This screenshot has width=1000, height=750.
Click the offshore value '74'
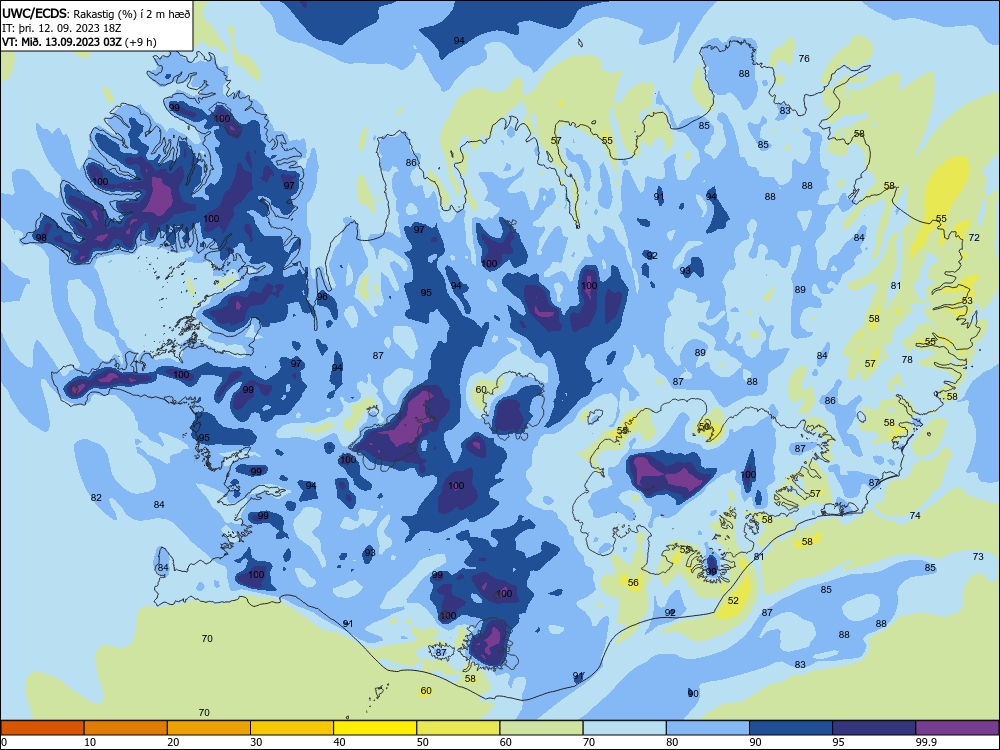915,515
